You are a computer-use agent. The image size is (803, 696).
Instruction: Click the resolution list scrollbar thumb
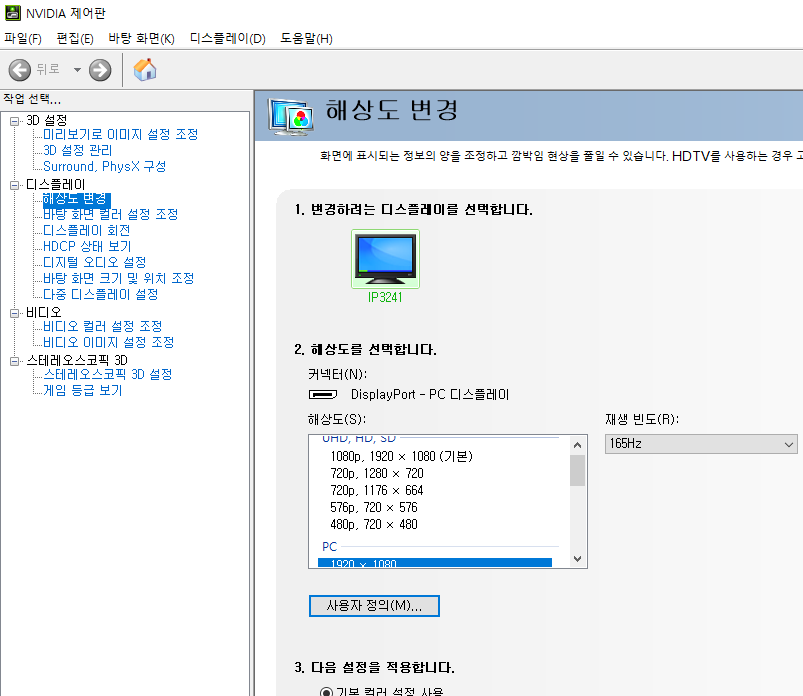click(578, 470)
